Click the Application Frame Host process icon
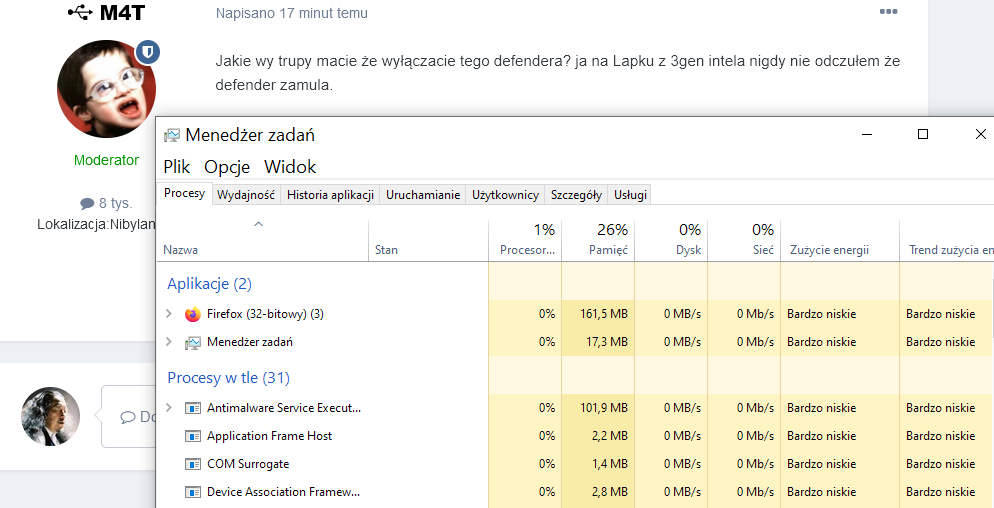Image resolution: width=994 pixels, height=508 pixels. click(193, 436)
